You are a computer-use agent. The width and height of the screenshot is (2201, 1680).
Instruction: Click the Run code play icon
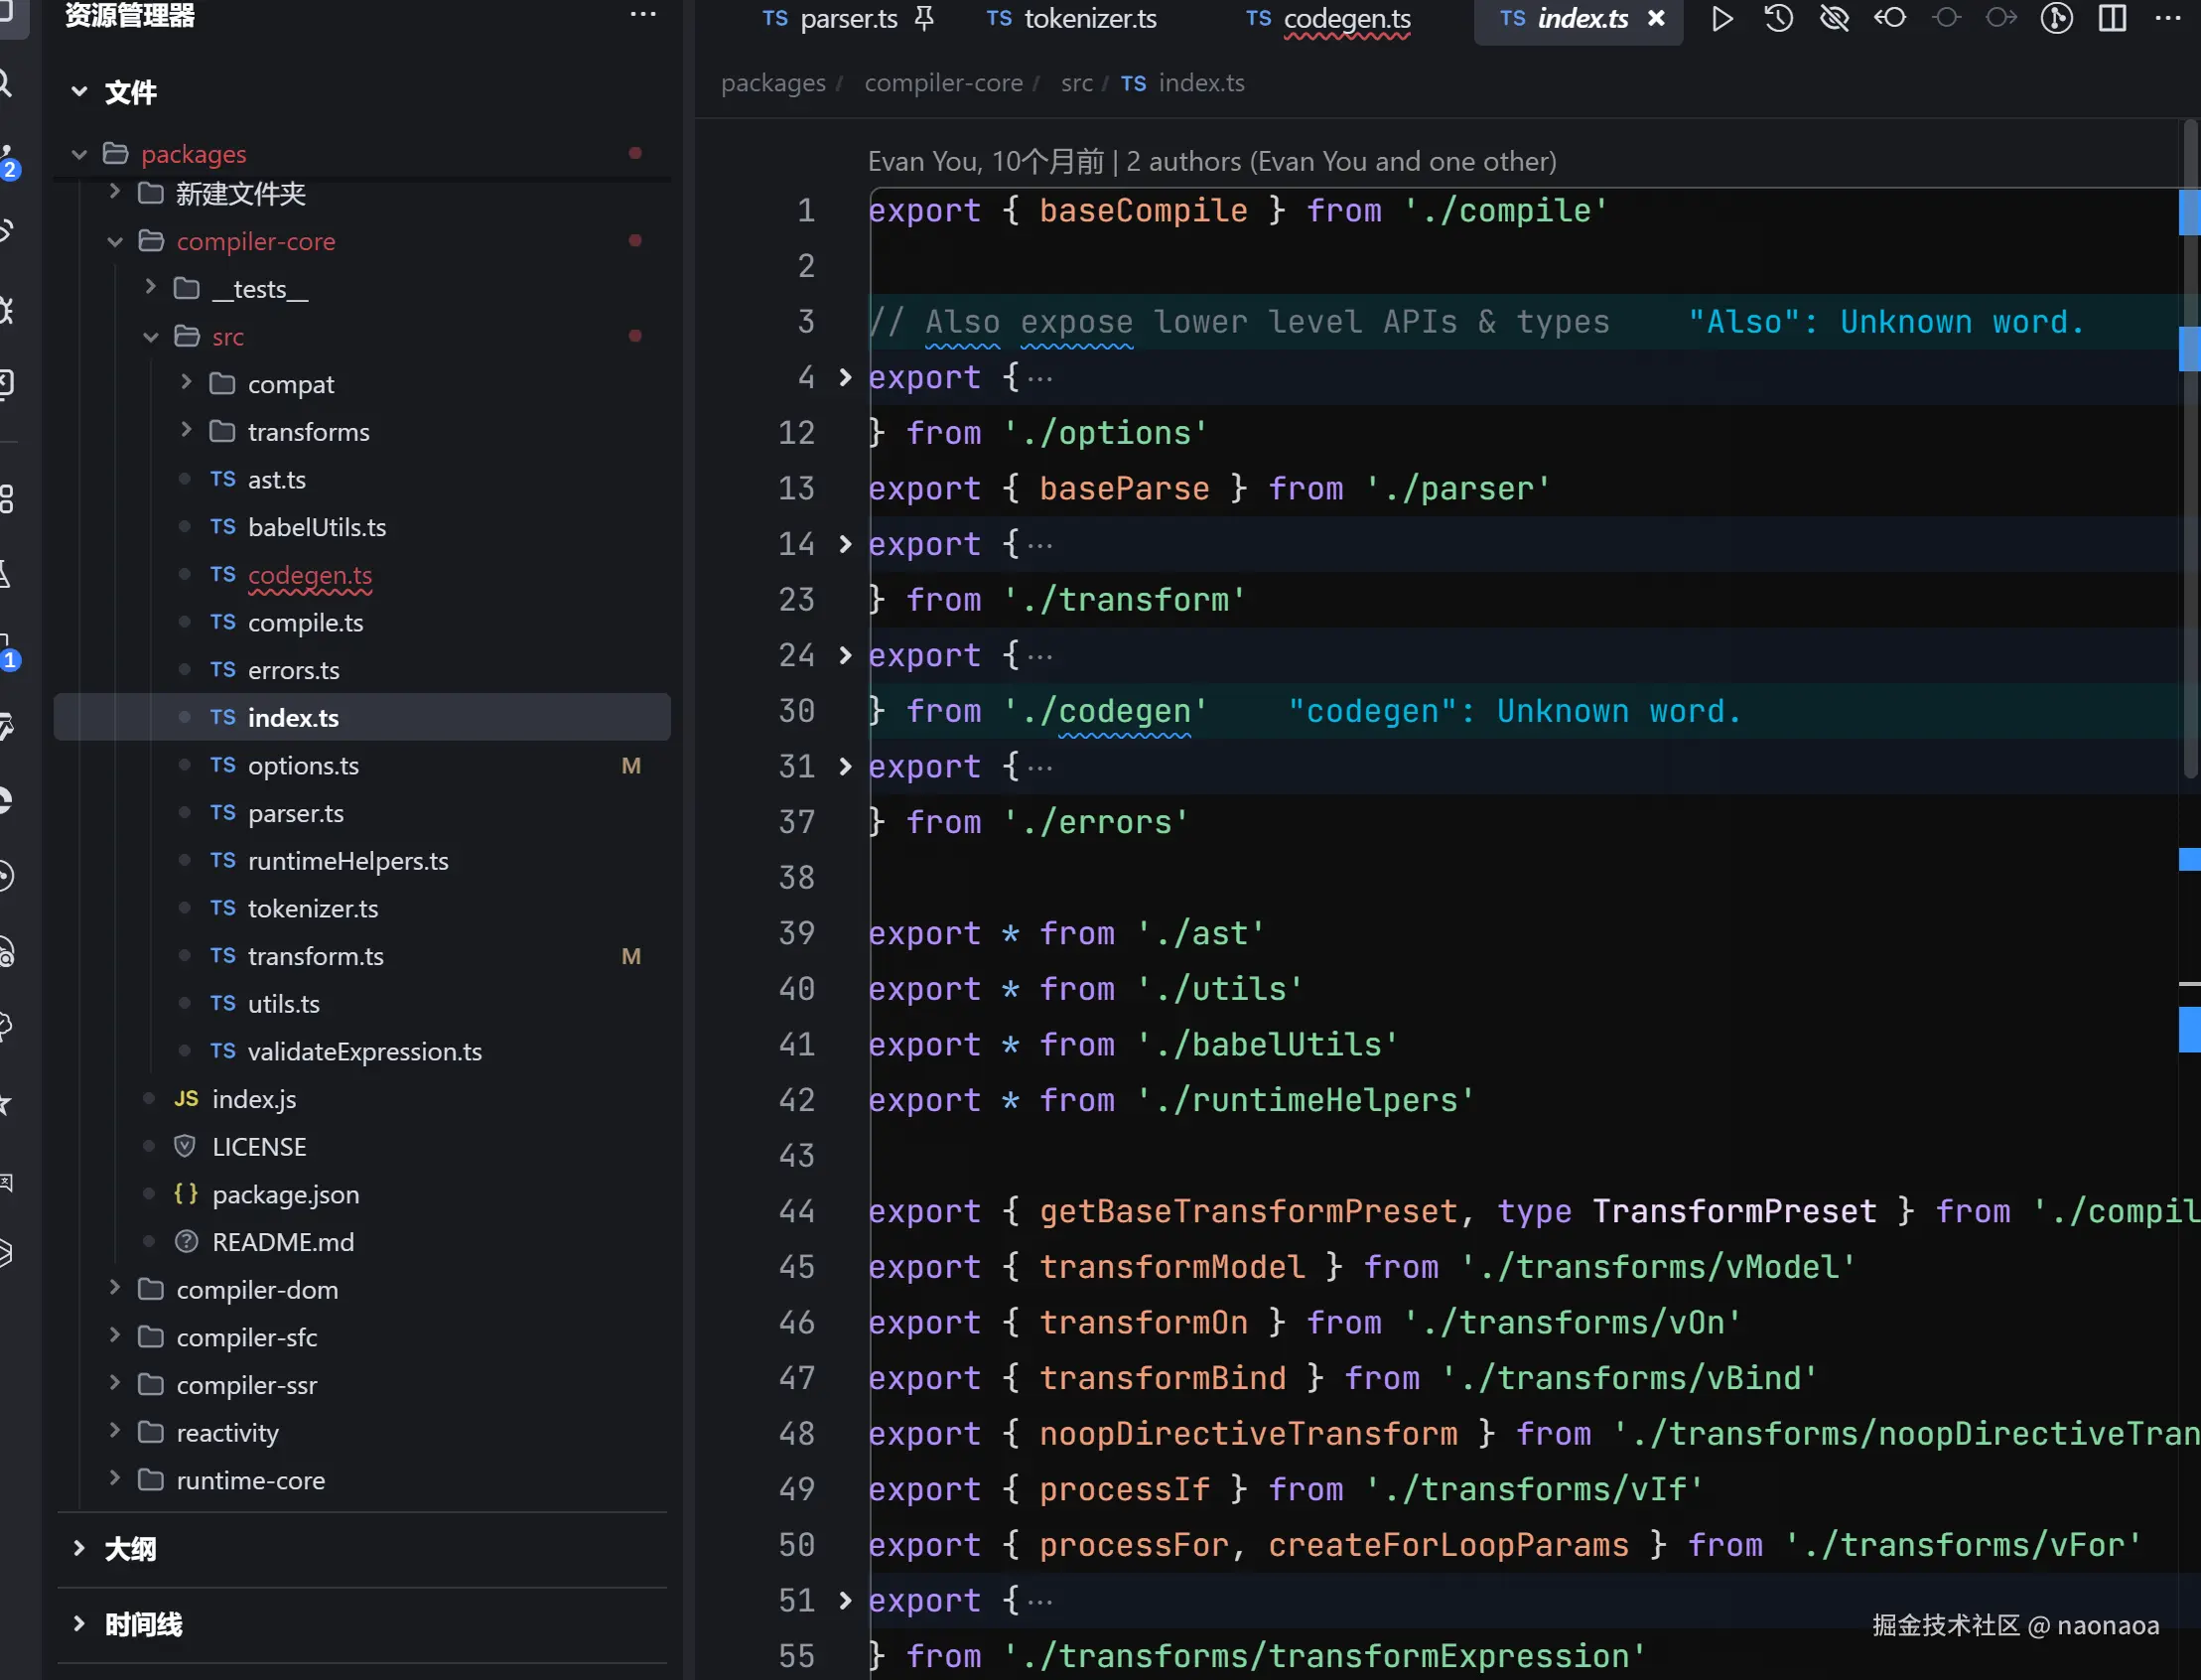click(1721, 18)
